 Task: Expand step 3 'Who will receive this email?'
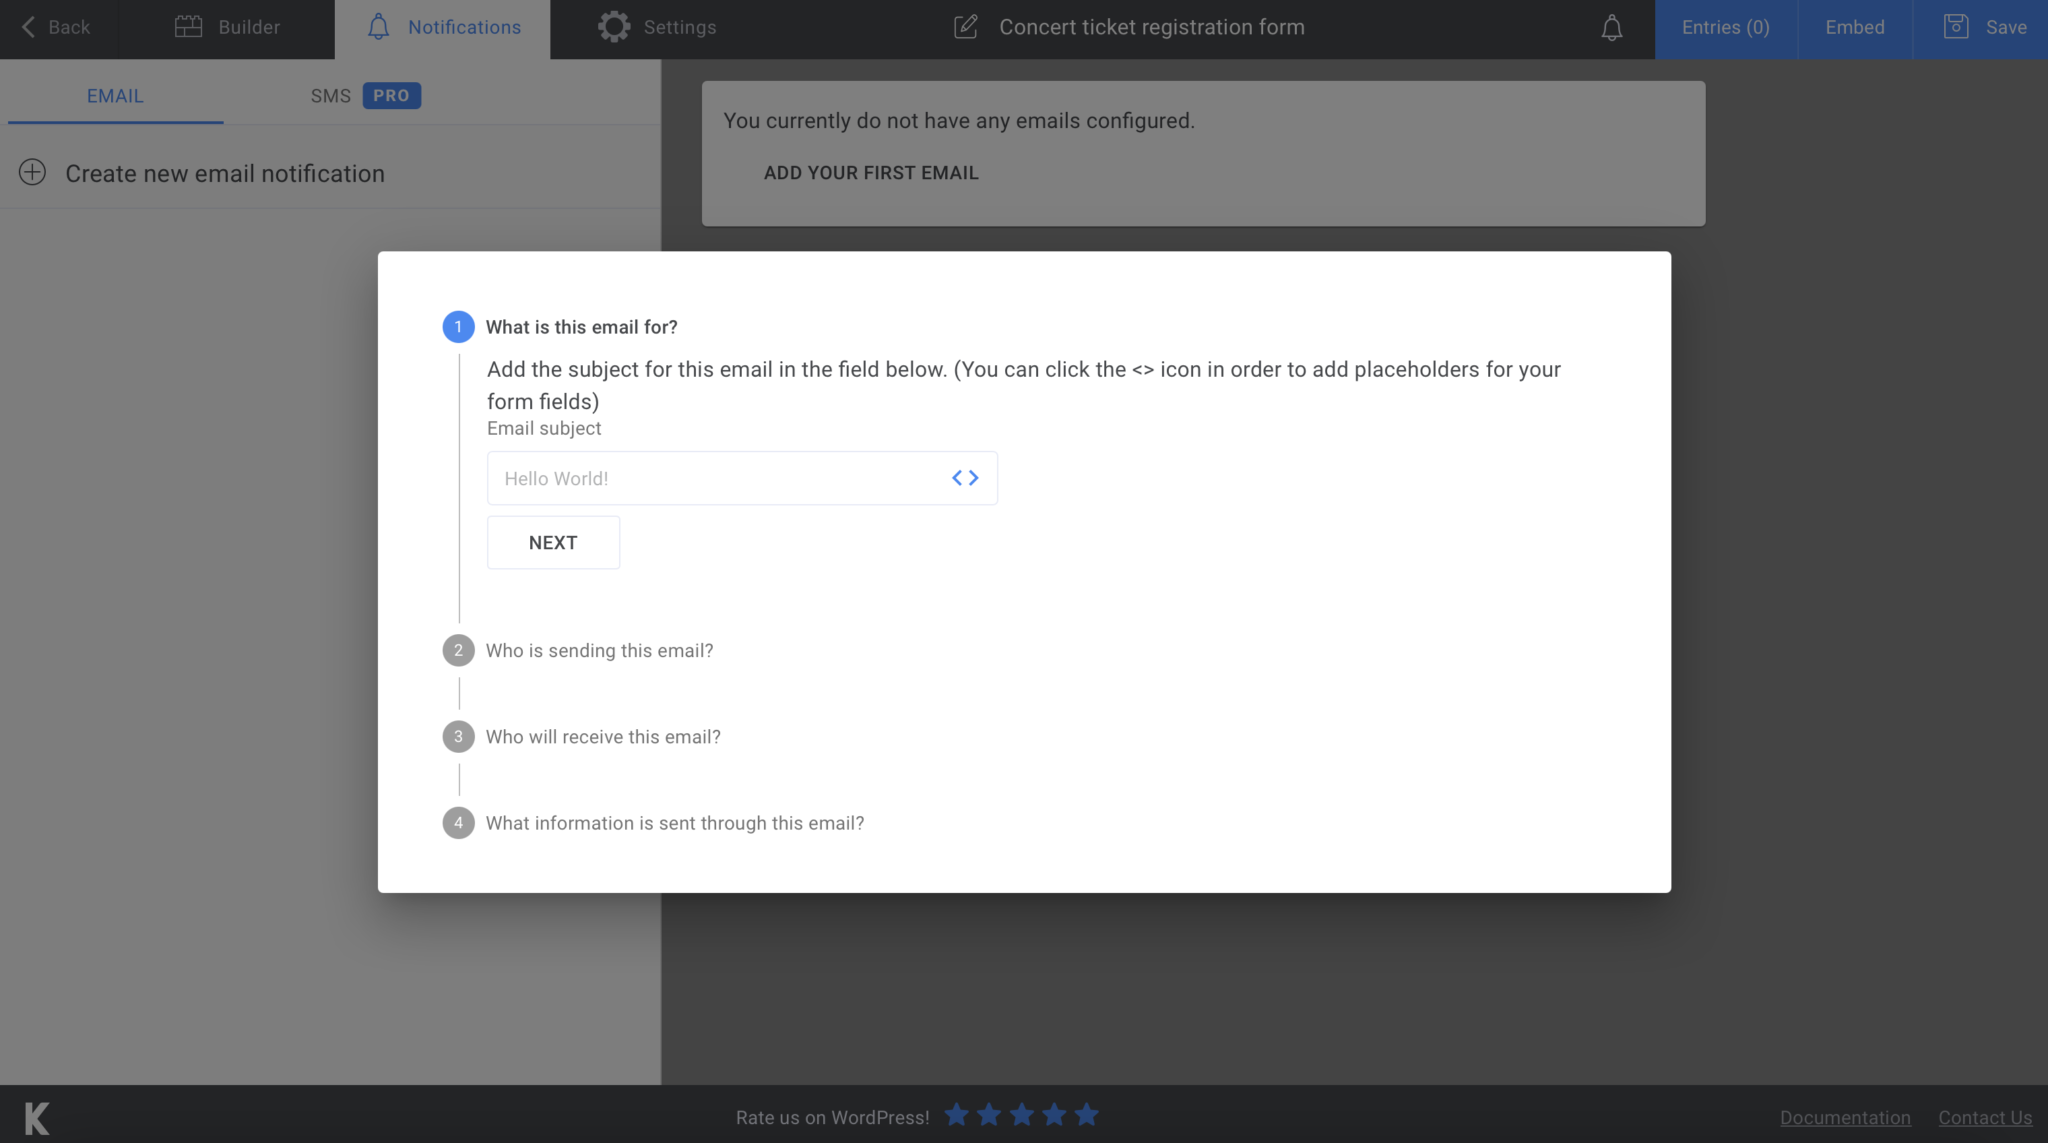tap(603, 736)
